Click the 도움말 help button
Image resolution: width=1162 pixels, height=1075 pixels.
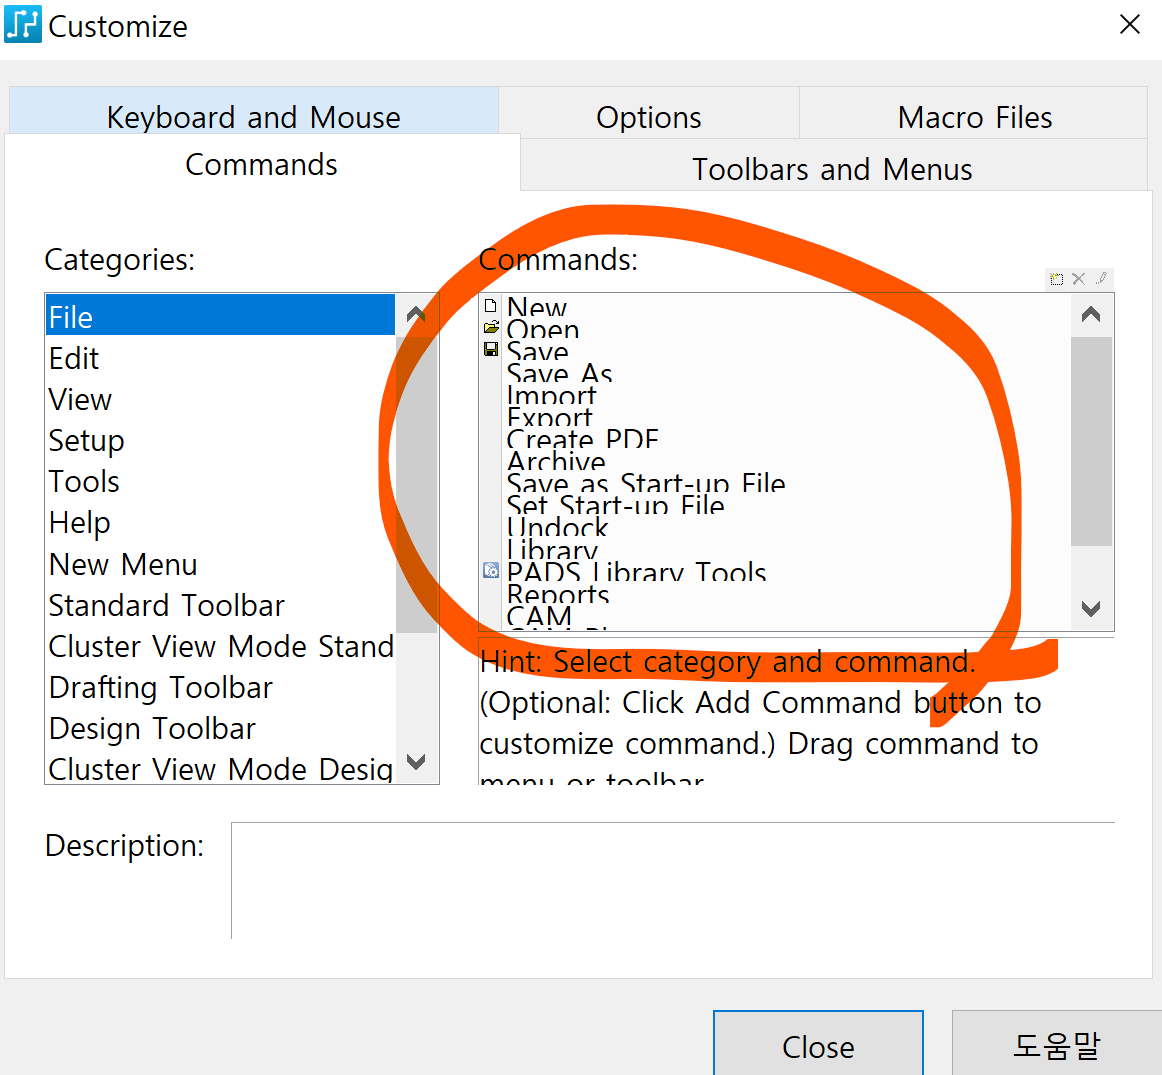[x=1056, y=1046]
